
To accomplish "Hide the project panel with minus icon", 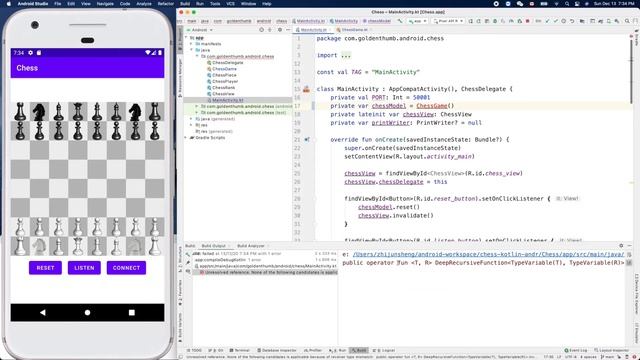I will click(x=288, y=30).
